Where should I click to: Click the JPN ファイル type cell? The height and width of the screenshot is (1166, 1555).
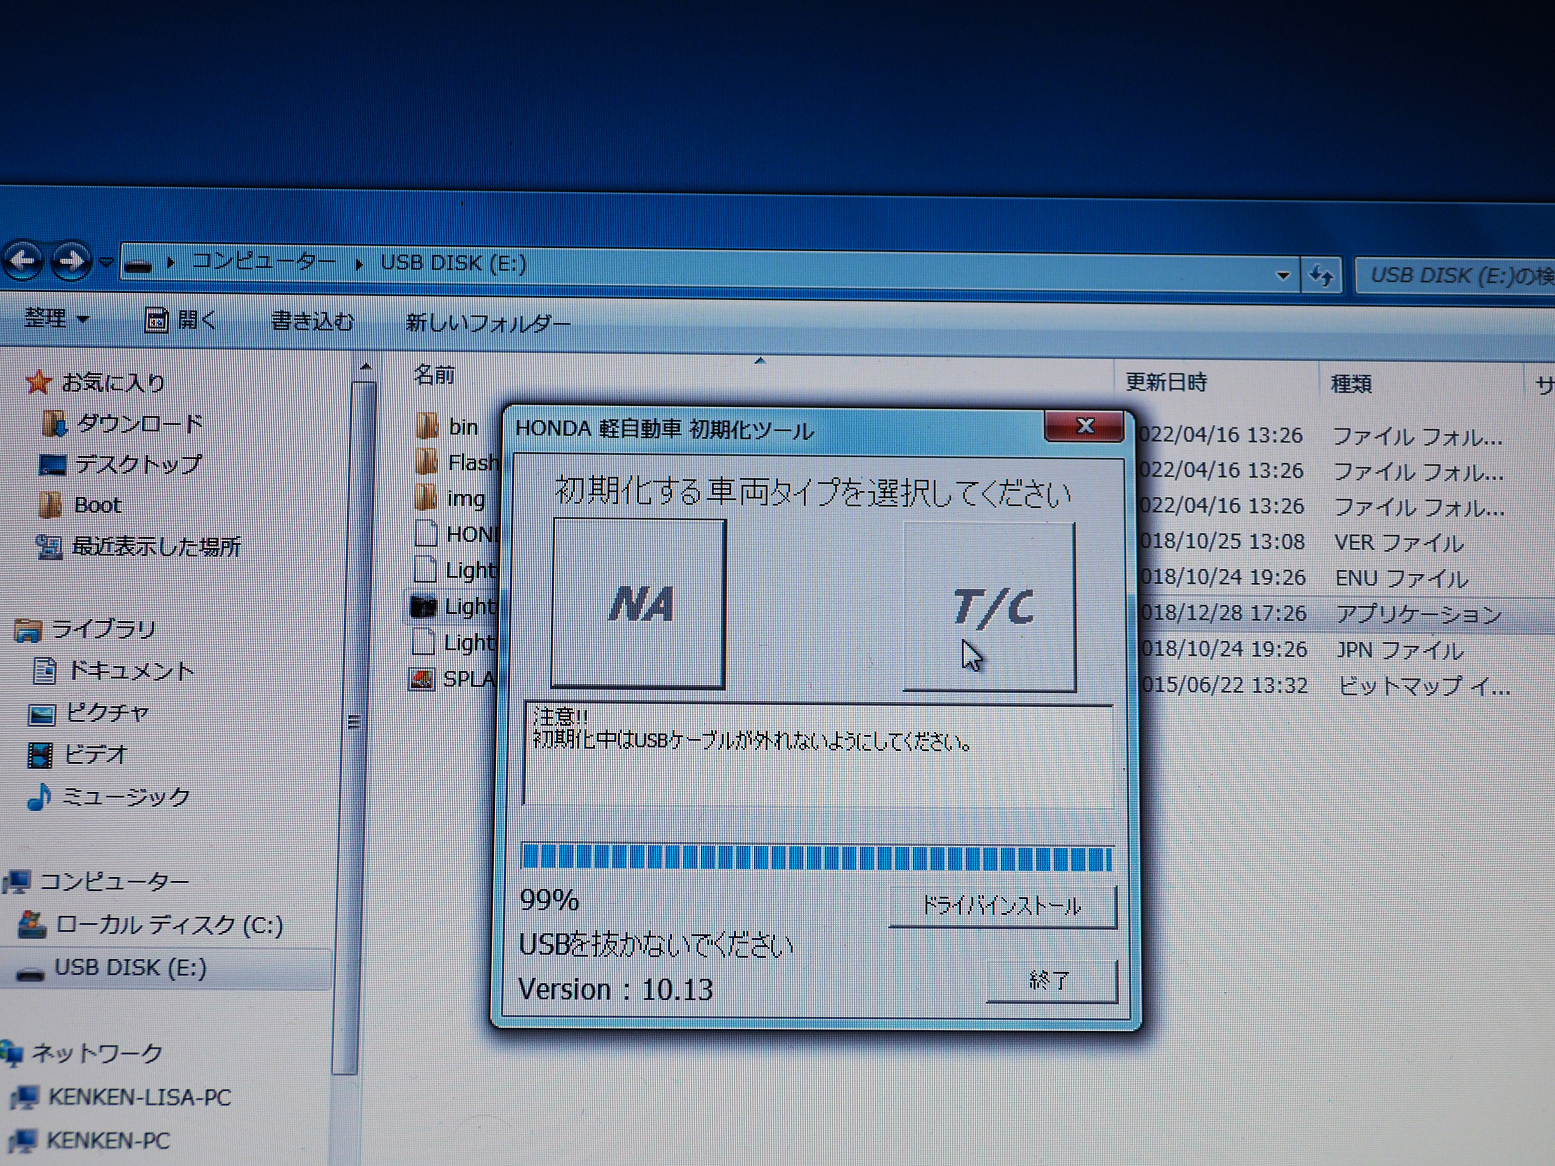pyautogui.click(x=1400, y=651)
